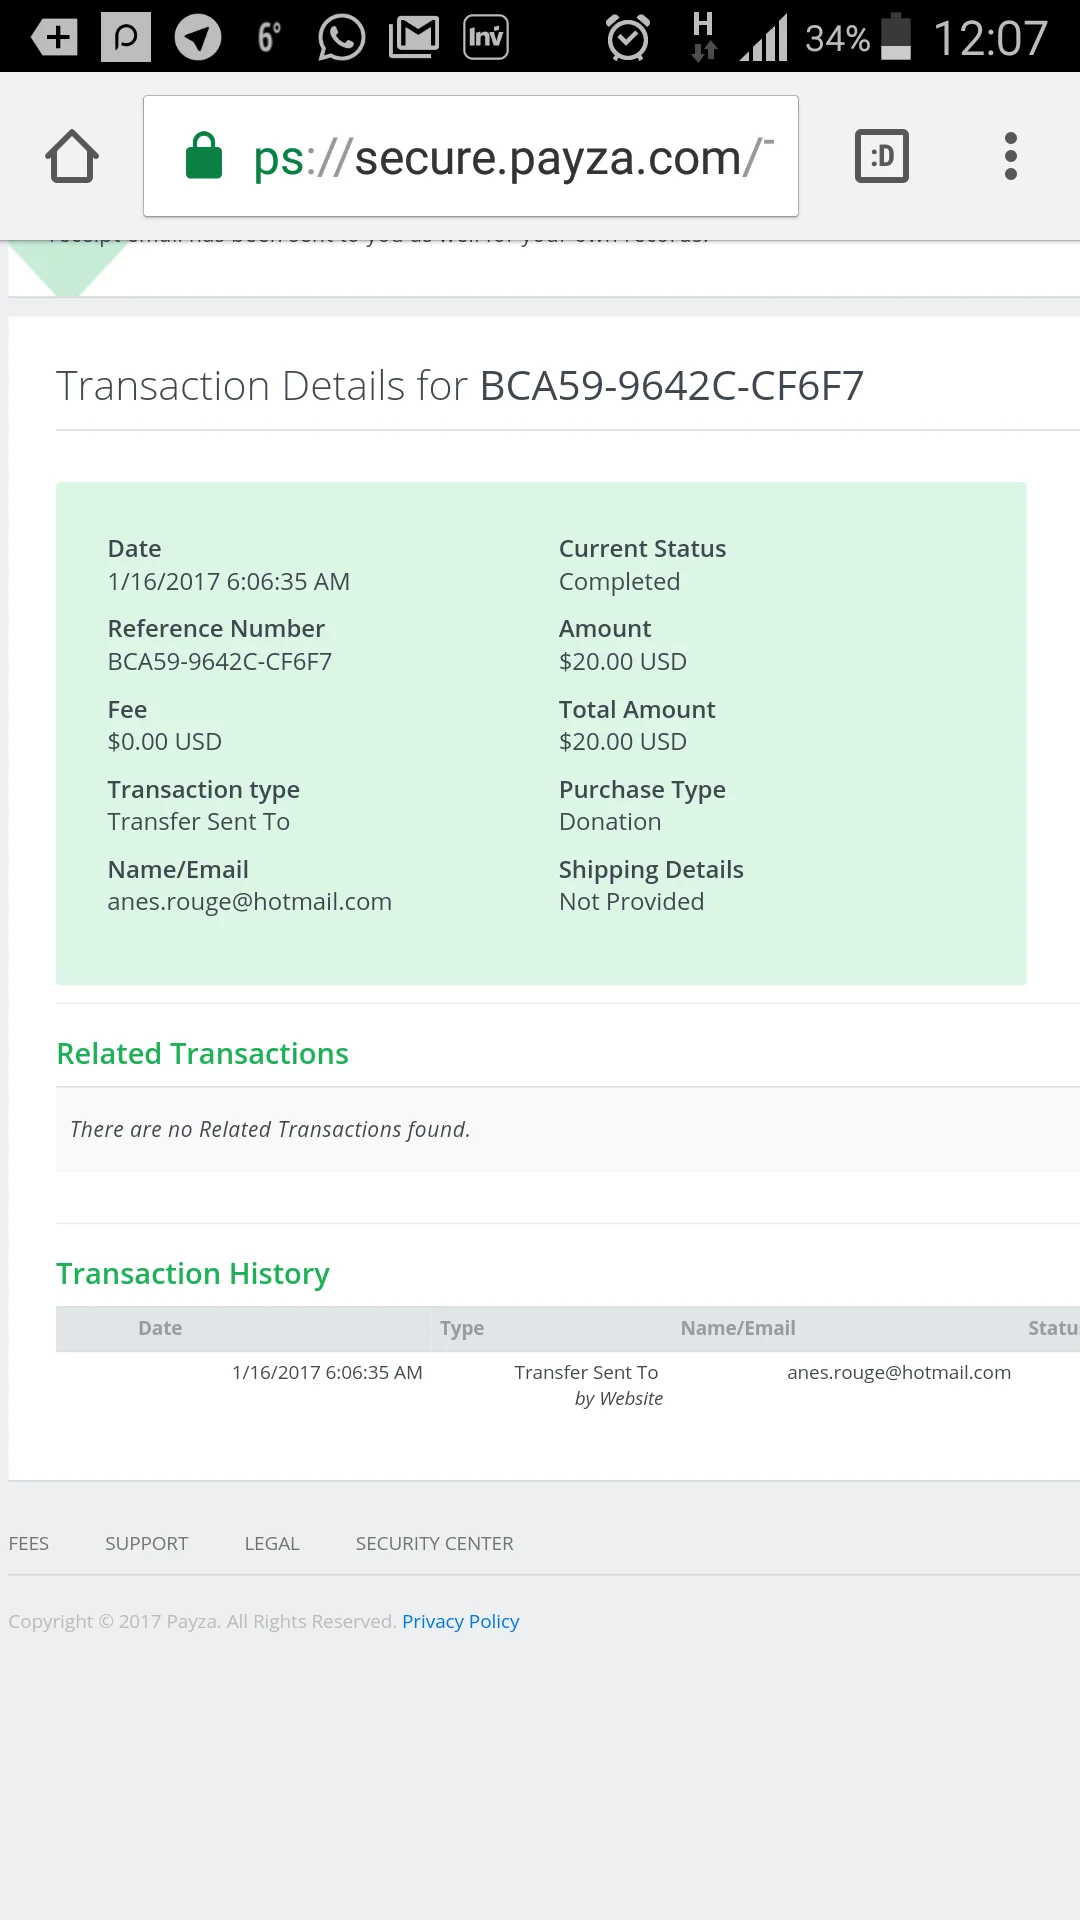The width and height of the screenshot is (1080, 1920).
Task: Tap the anes.rouge@hotmail.com transaction history entry
Action: [x=898, y=1372]
